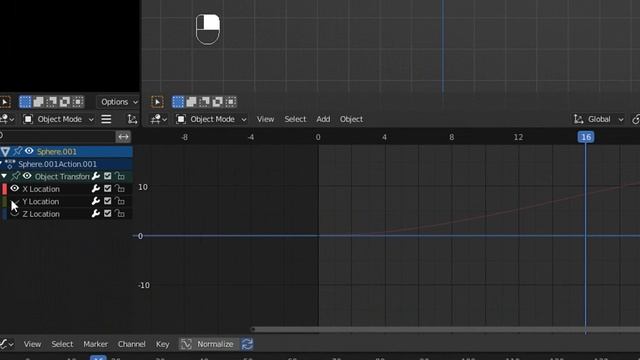Lock the Y Location channel
Viewport: 640px width, 360px height.
[x=120, y=201]
